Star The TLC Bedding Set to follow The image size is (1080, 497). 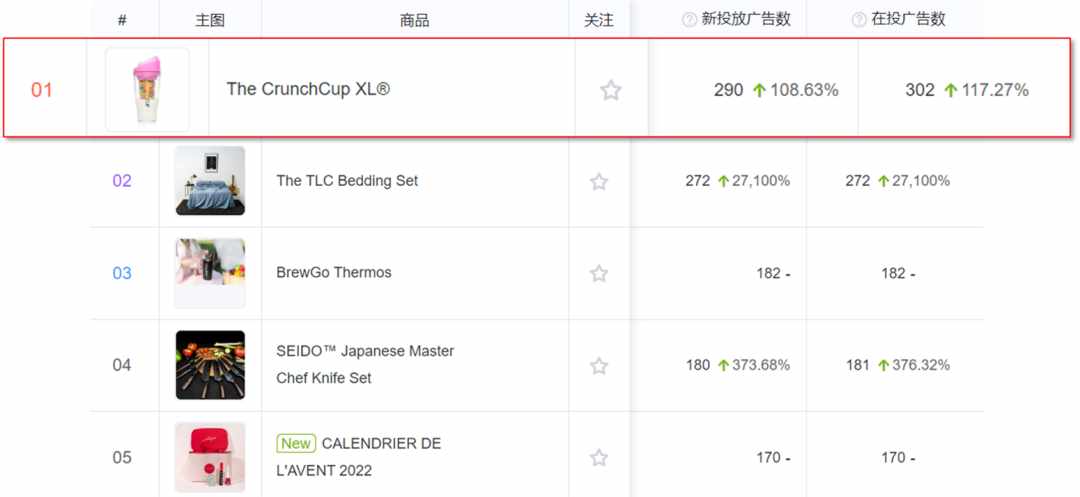click(x=599, y=182)
